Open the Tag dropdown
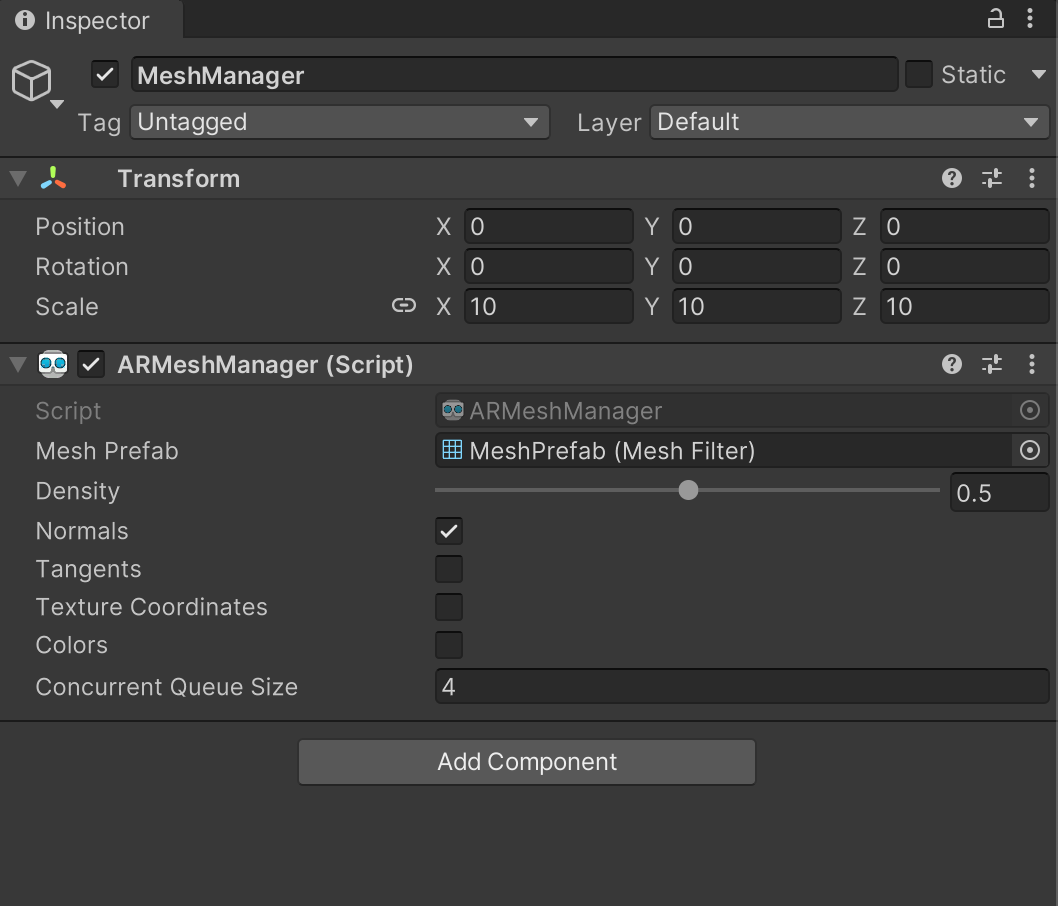Screen dimensions: 1058x906 pos(338,122)
